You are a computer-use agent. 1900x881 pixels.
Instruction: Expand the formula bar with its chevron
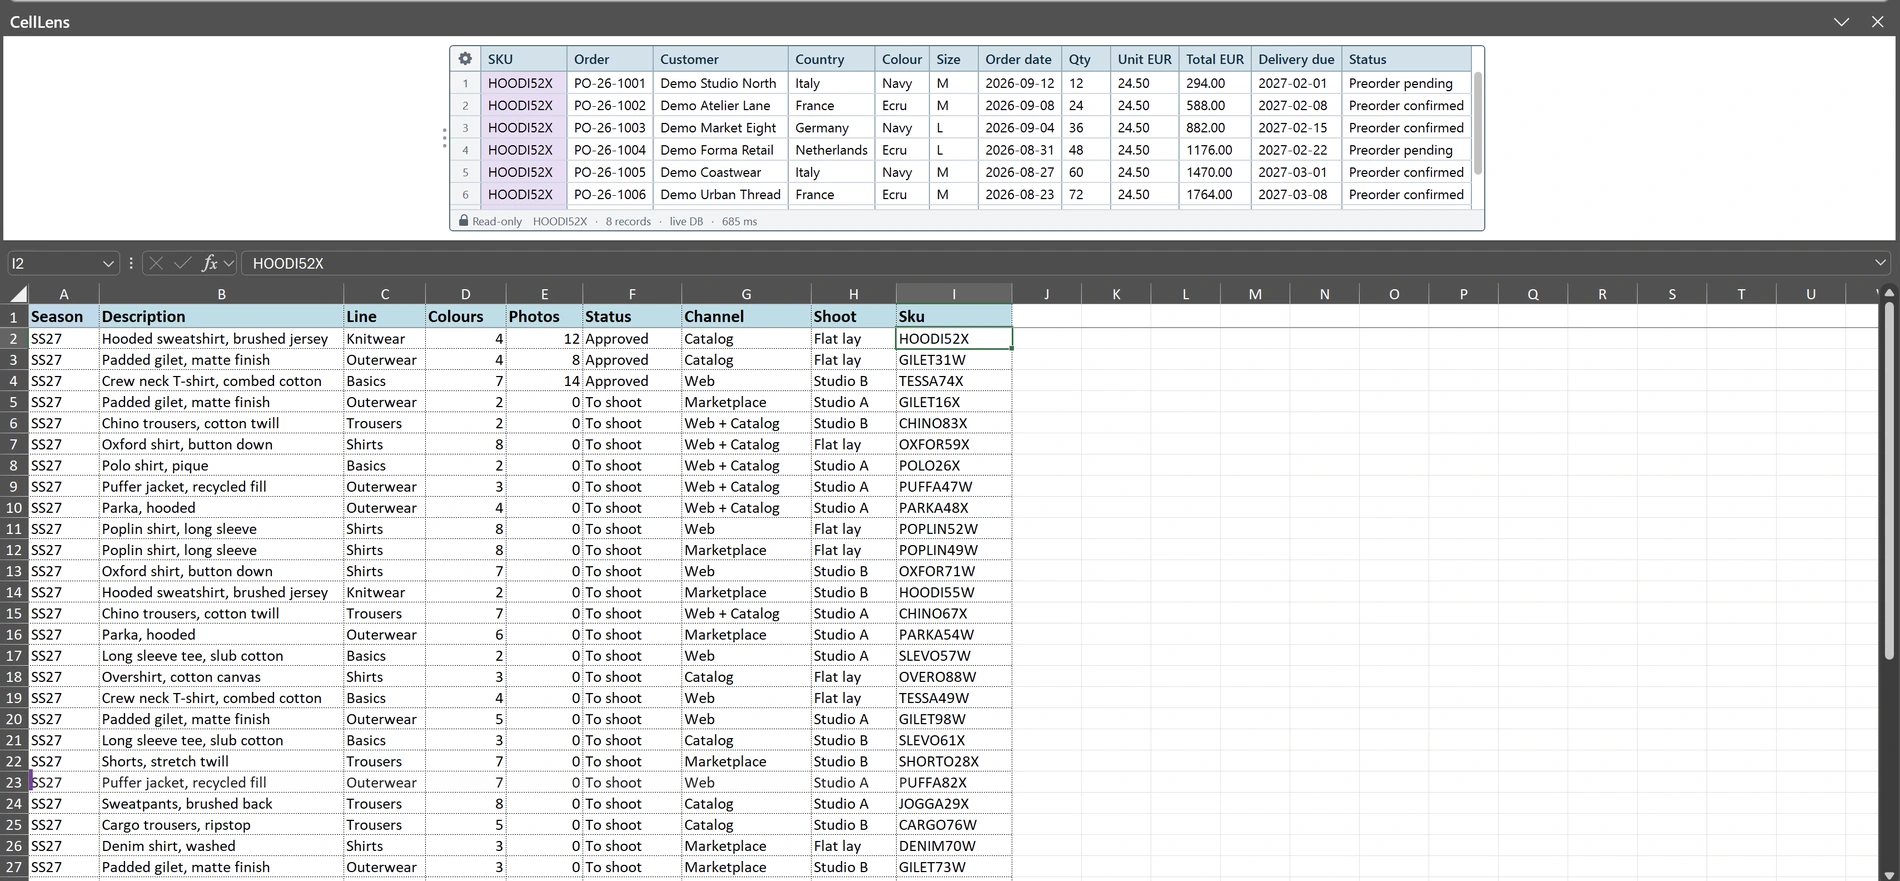coord(1880,263)
